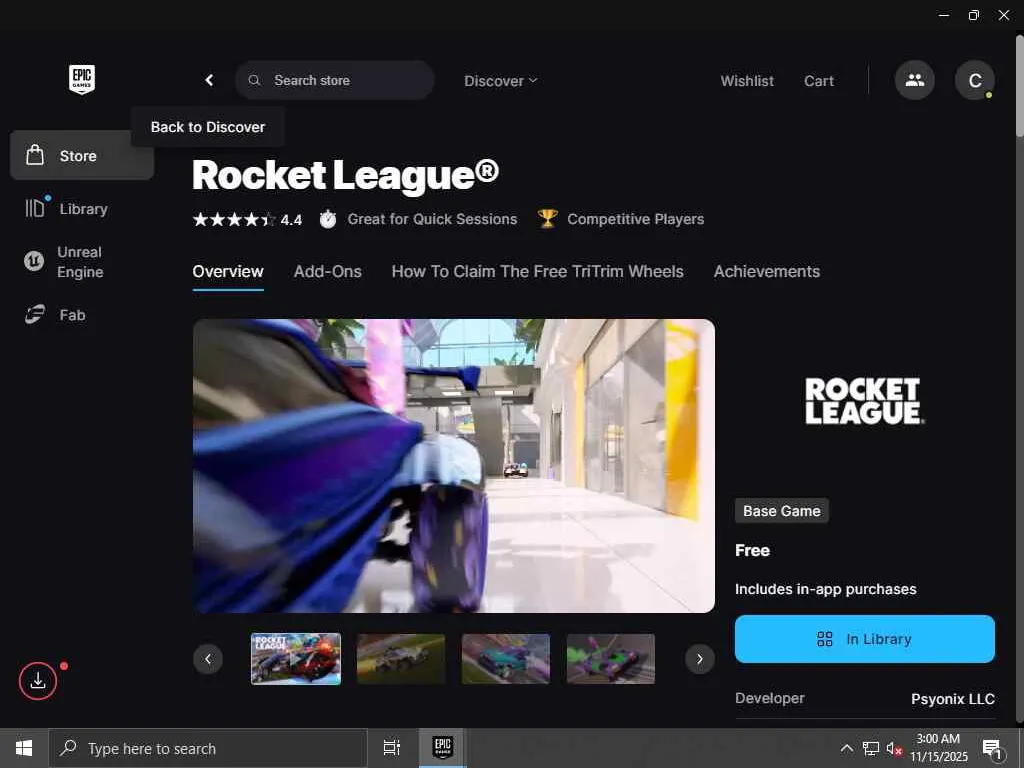
Task: Click the Developer label
Action: pos(769,698)
